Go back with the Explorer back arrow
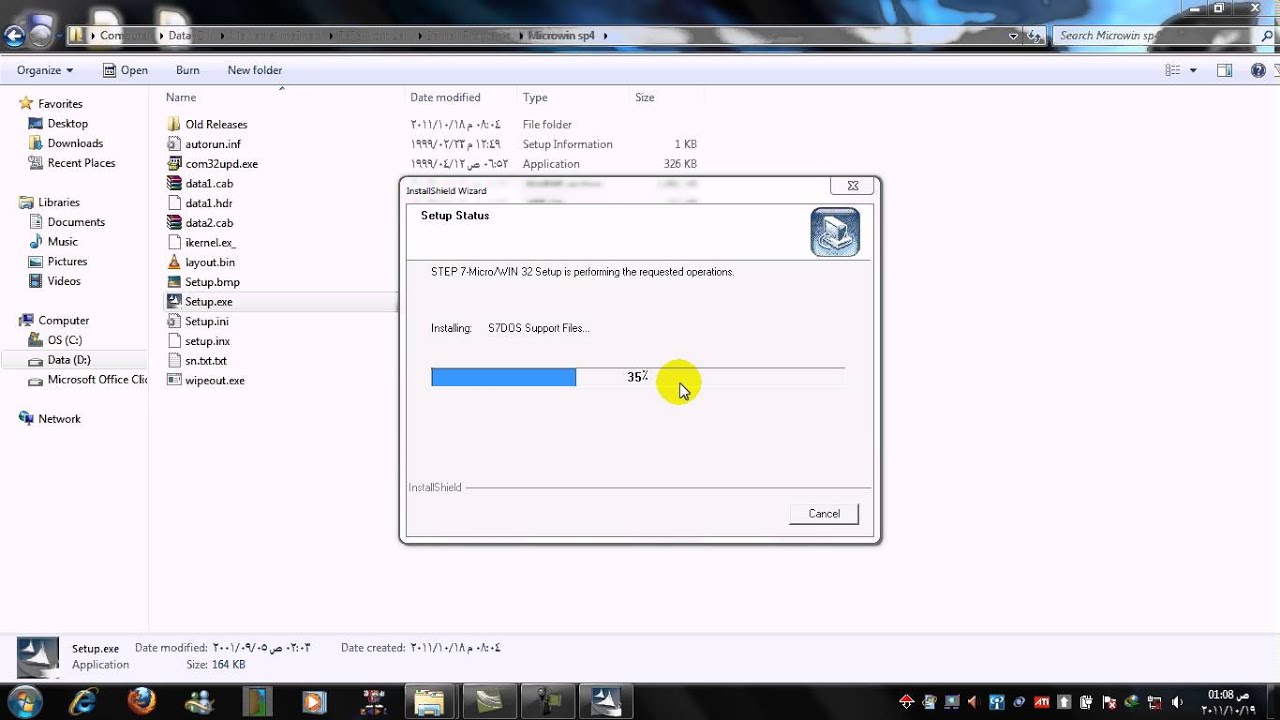 tap(14, 36)
